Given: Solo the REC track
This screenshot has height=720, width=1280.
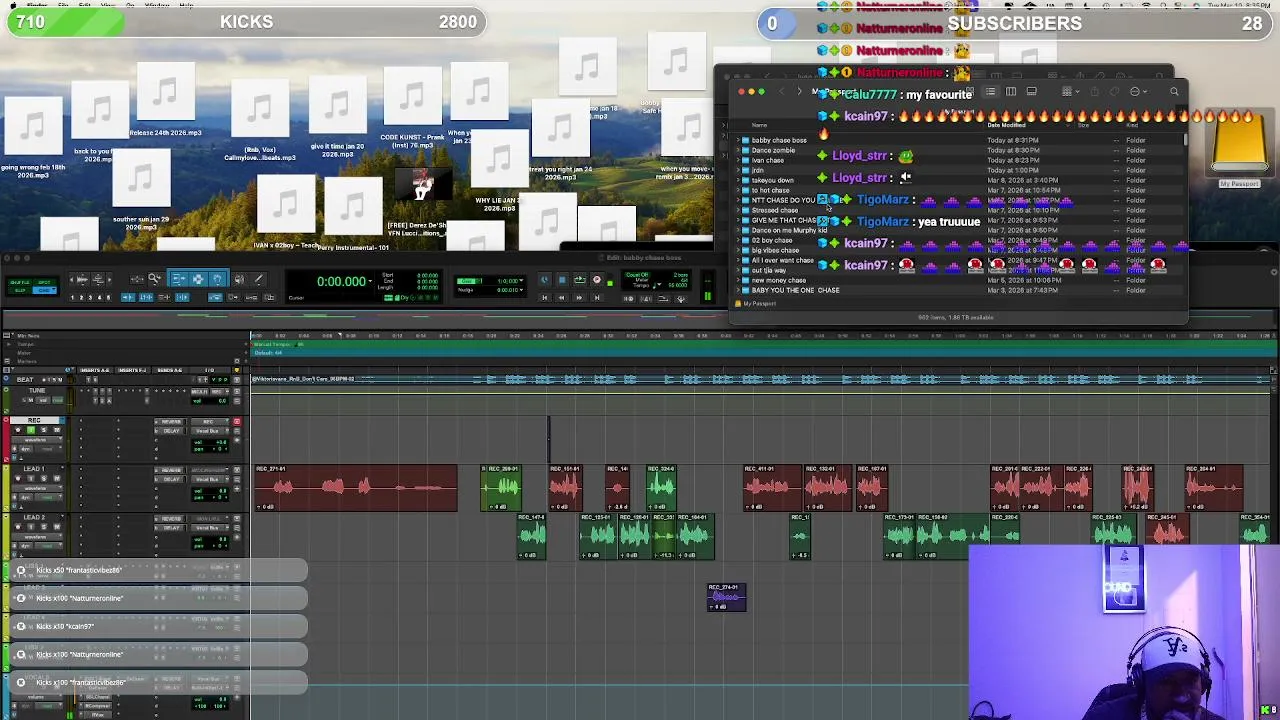Looking at the screenshot, I should point(44,430).
